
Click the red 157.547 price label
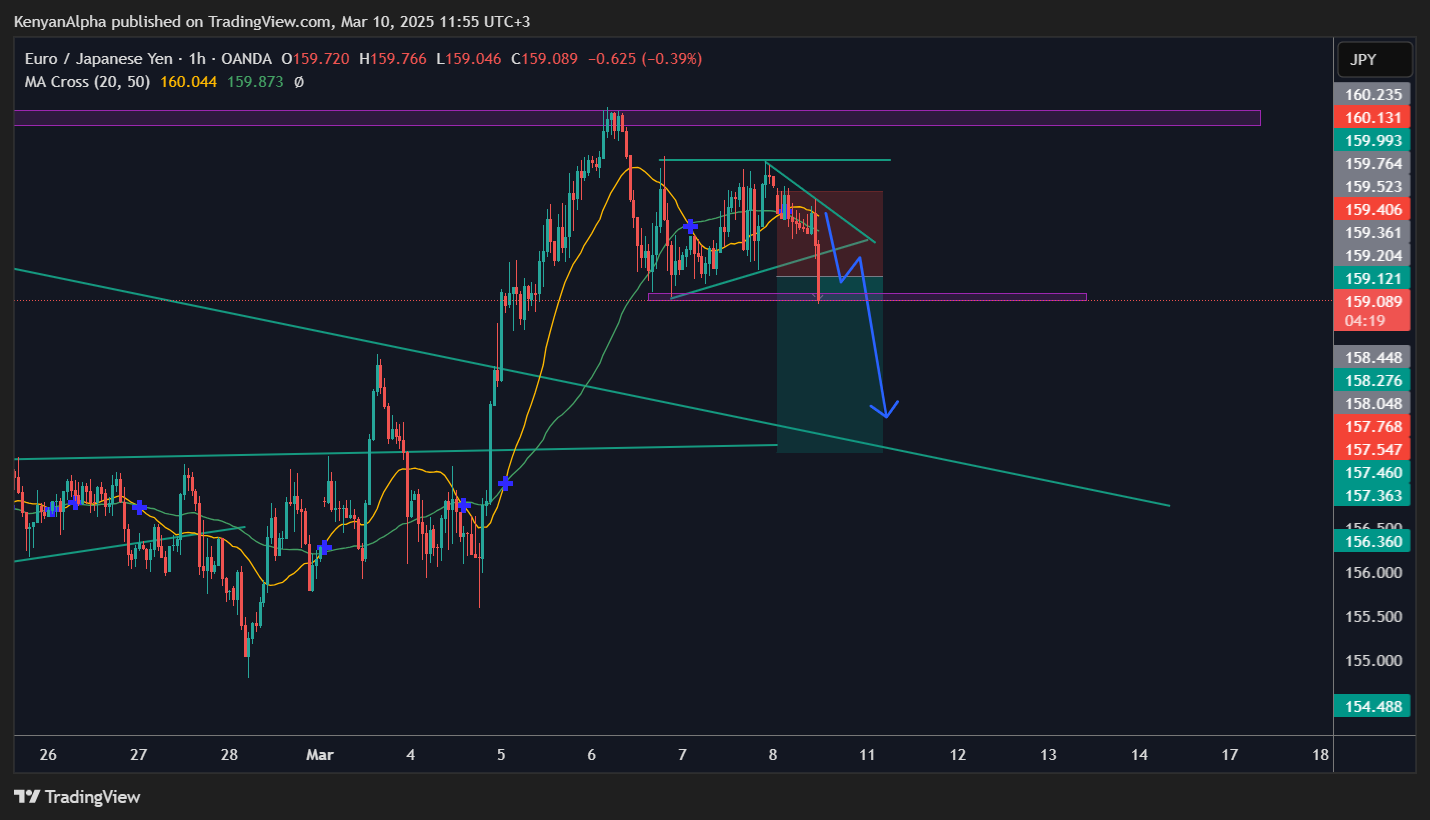pyautogui.click(x=1373, y=449)
